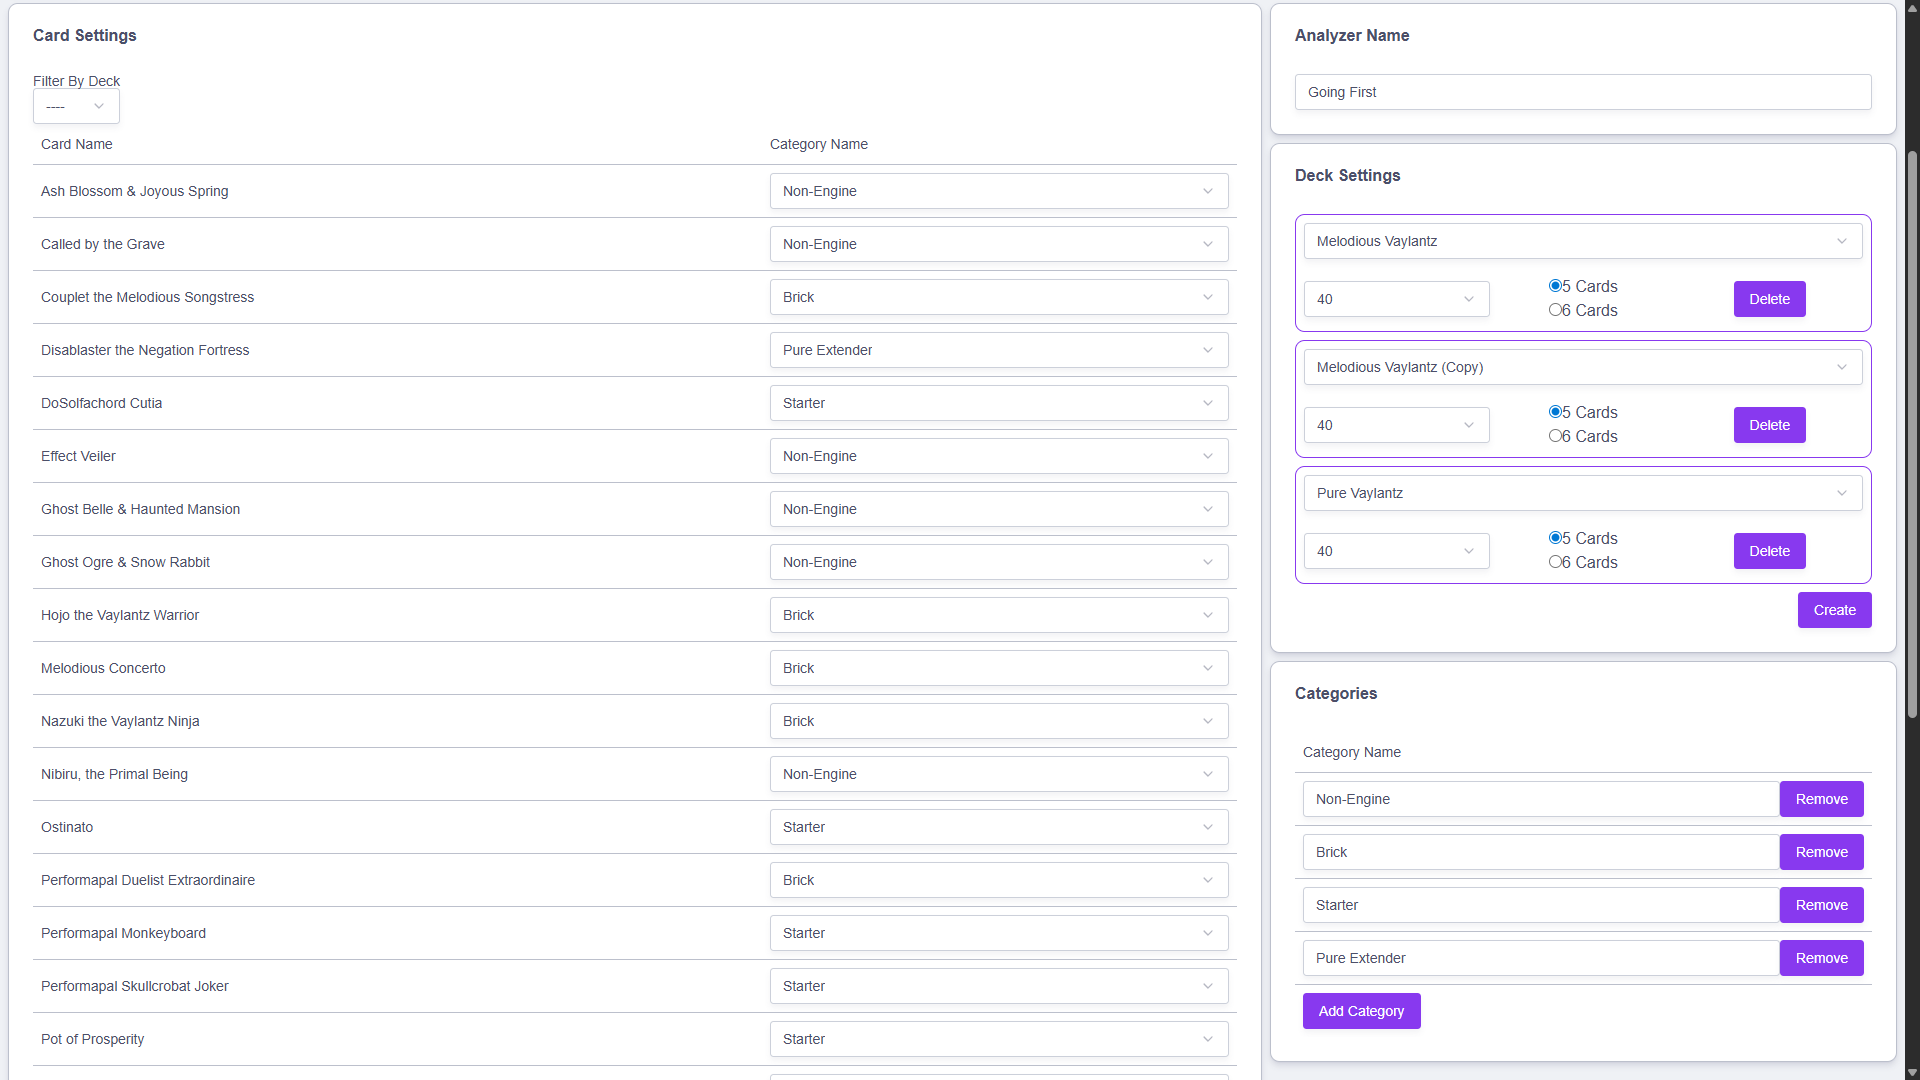
Task: Remove the Non-Engine category
Action: click(x=1821, y=799)
